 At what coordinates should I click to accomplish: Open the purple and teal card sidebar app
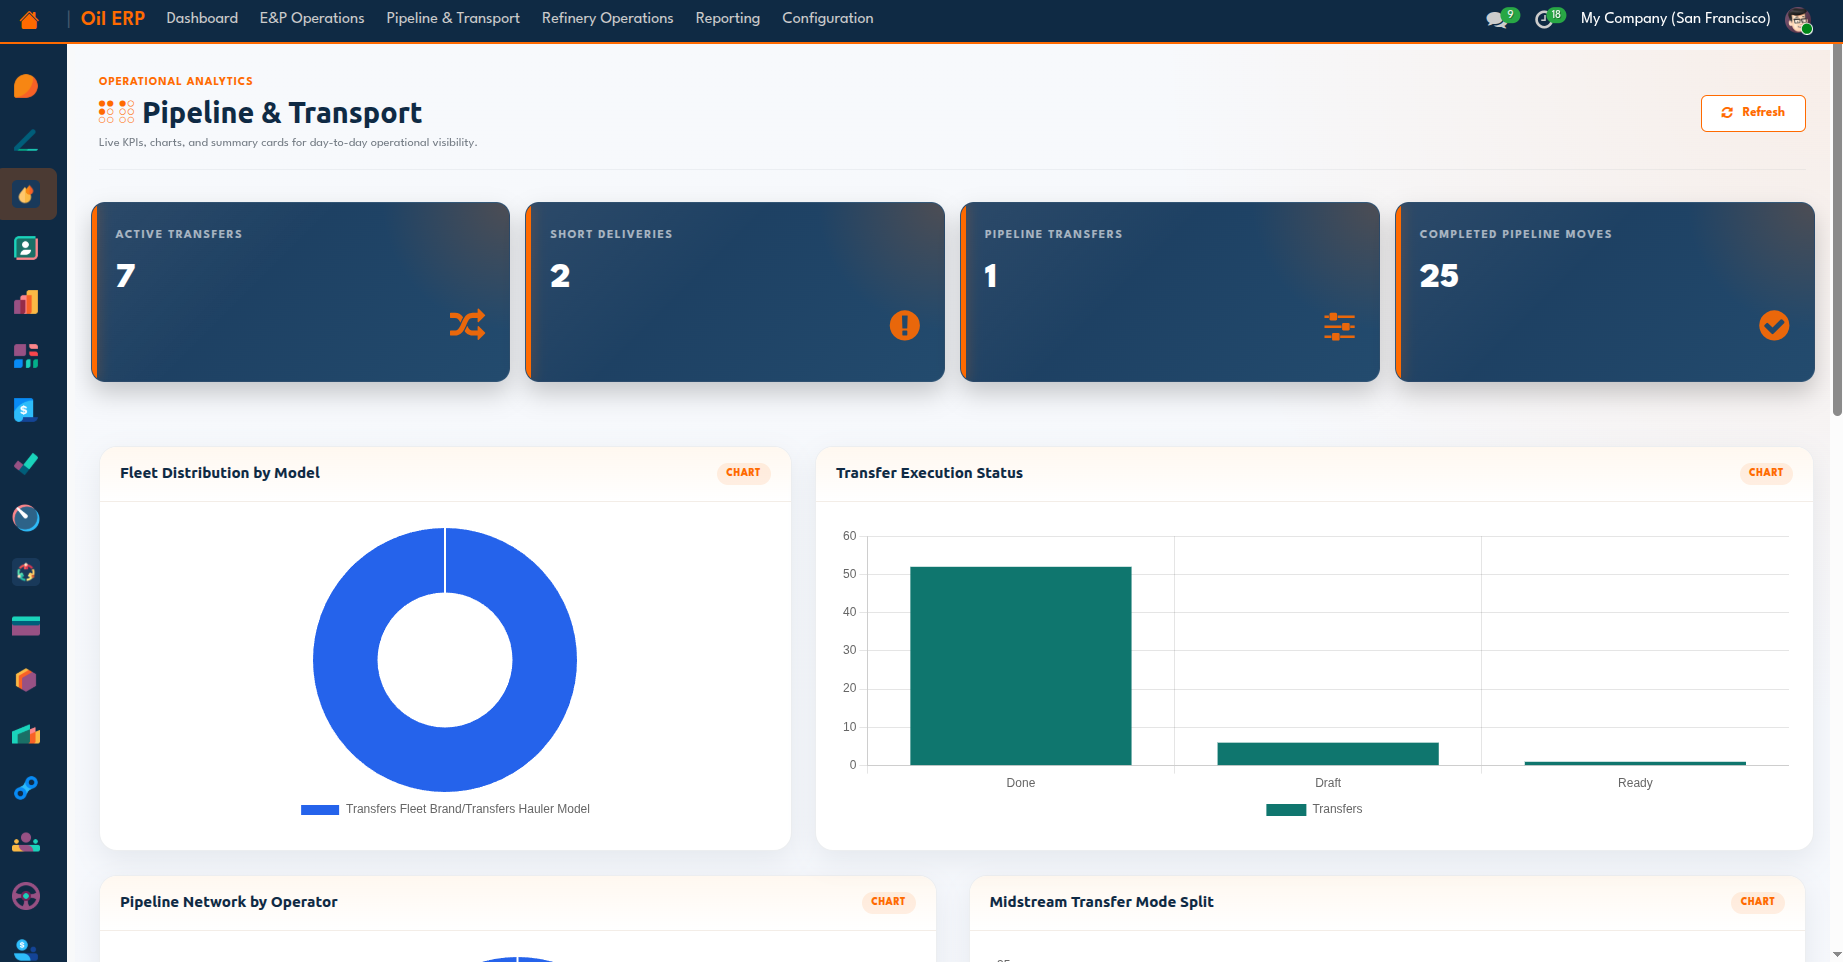click(x=26, y=626)
